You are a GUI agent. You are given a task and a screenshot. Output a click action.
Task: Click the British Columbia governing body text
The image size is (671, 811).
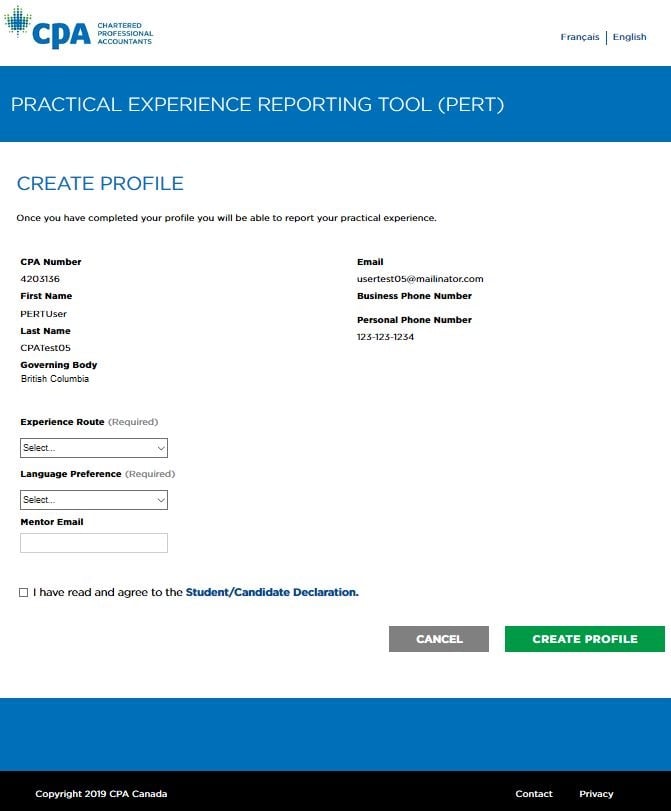coord(55,379)
